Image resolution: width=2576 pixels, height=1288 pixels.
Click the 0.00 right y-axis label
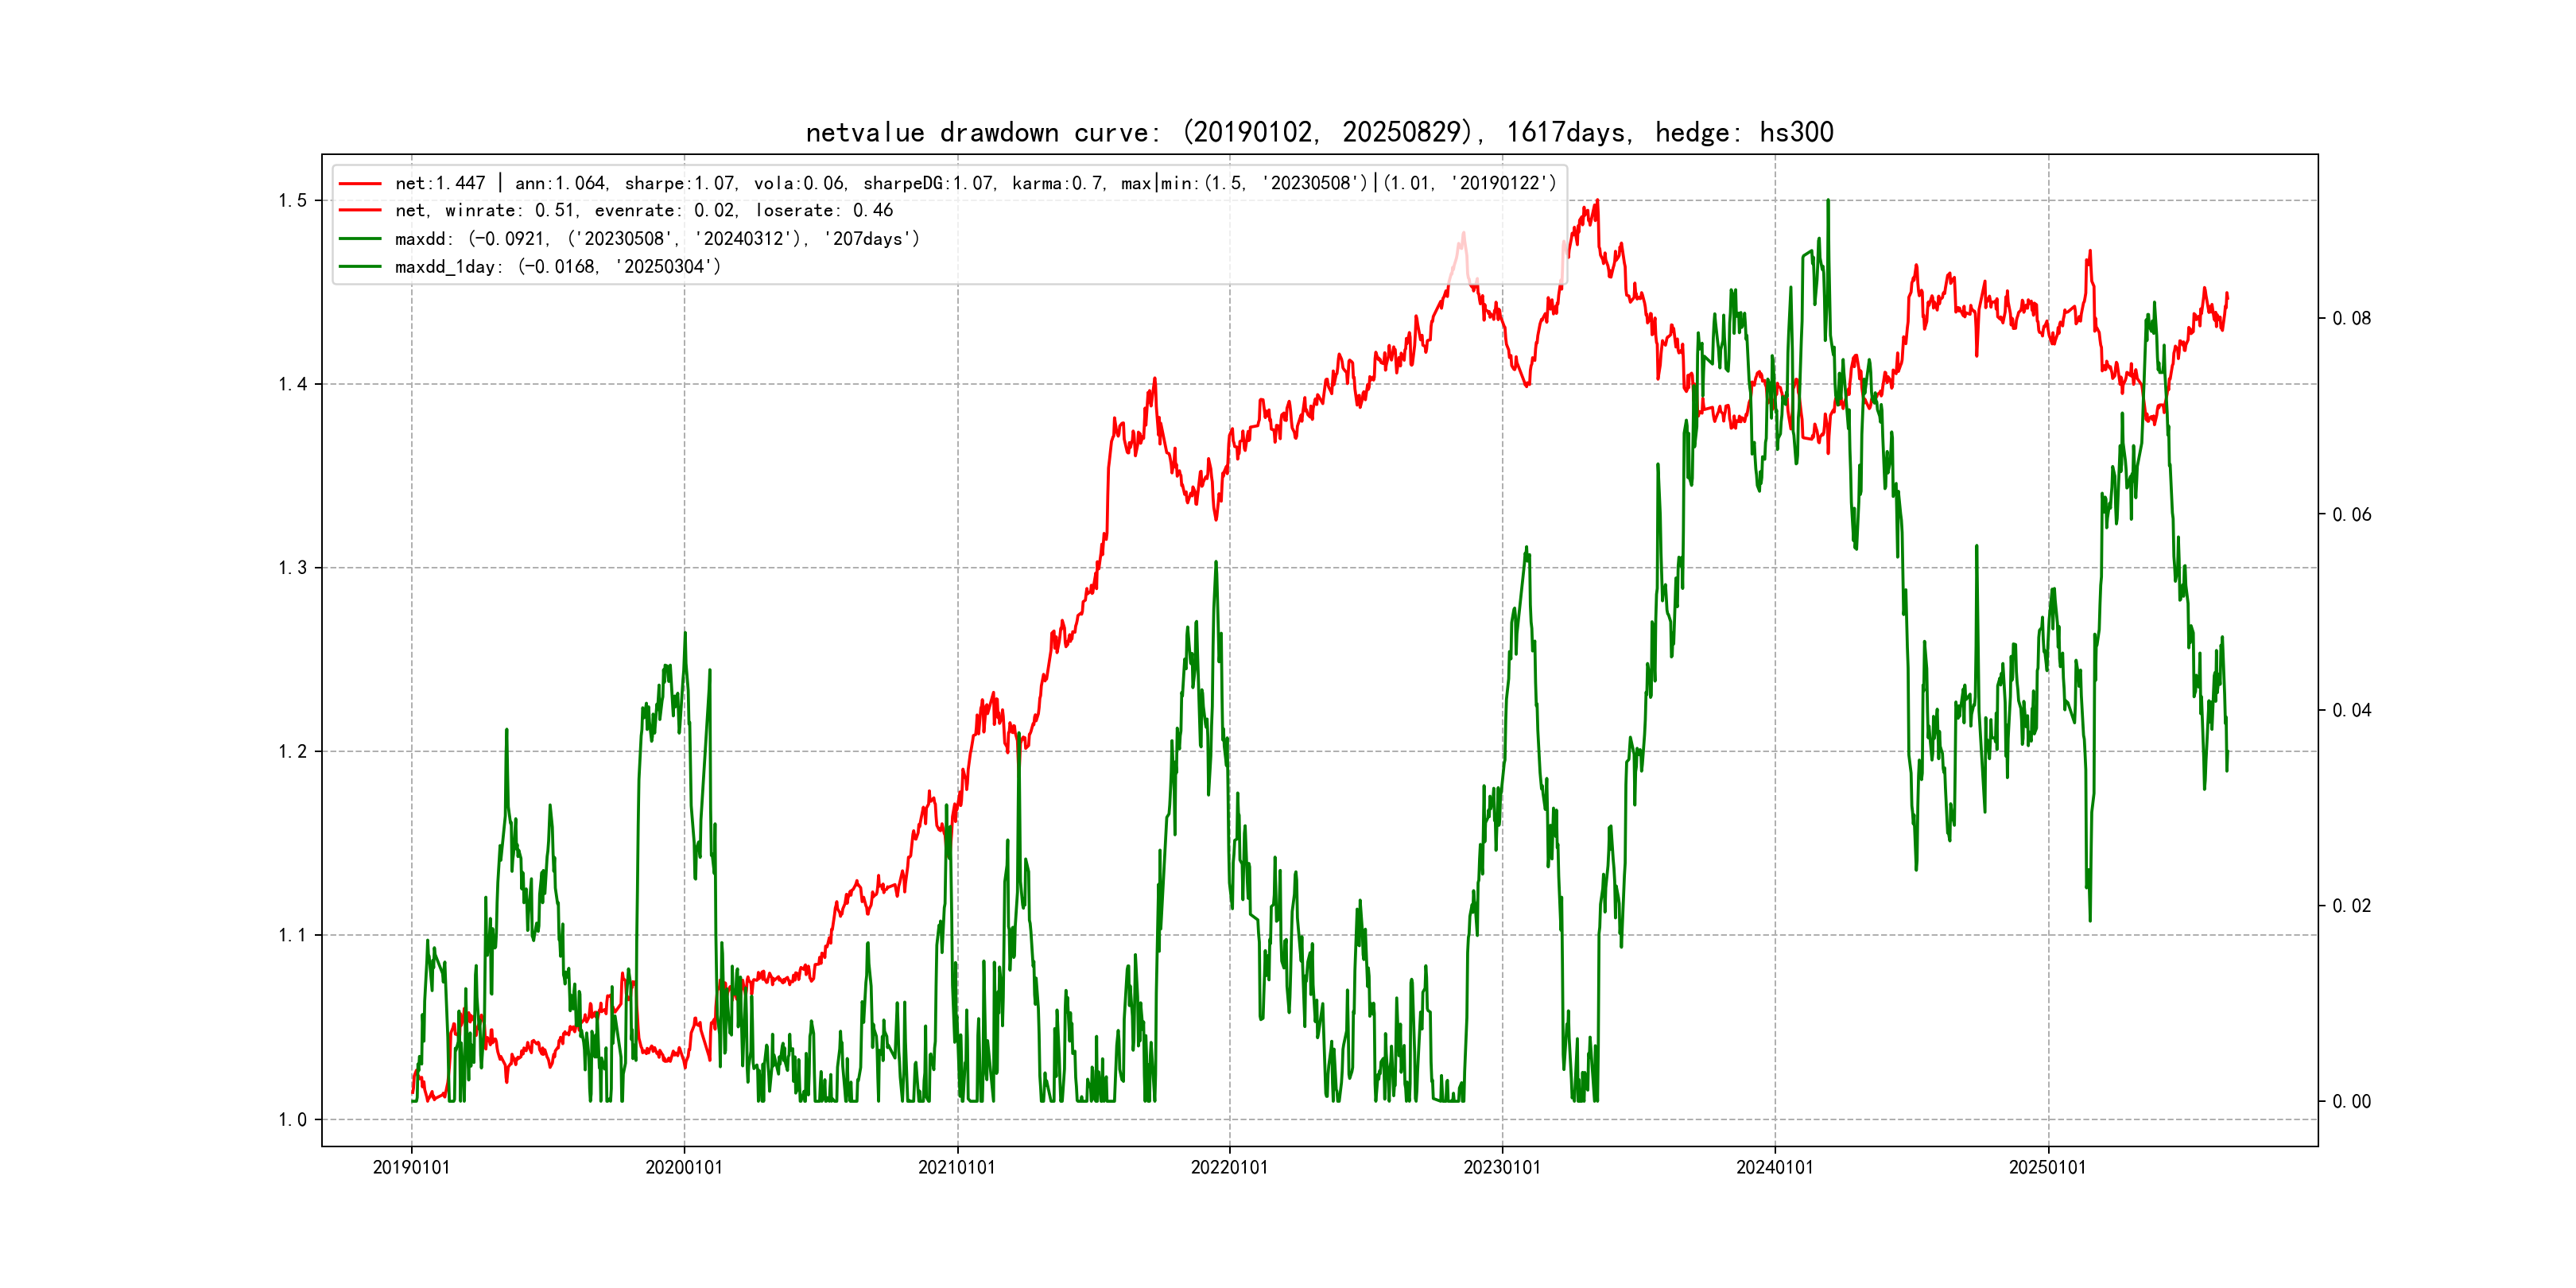[2351, 1102]
